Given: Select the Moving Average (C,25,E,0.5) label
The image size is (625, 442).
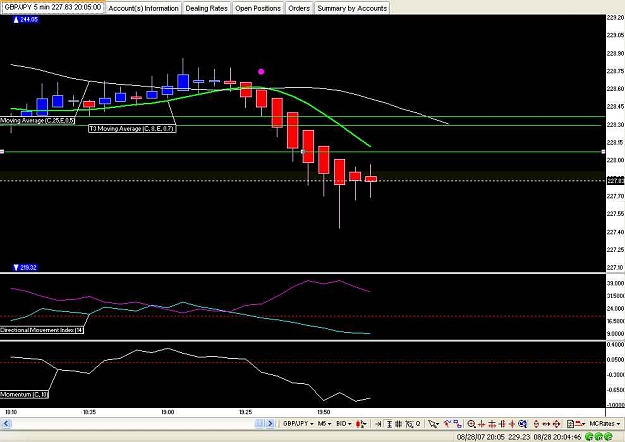Looking at the screenshot, I should tap(37, 120).
